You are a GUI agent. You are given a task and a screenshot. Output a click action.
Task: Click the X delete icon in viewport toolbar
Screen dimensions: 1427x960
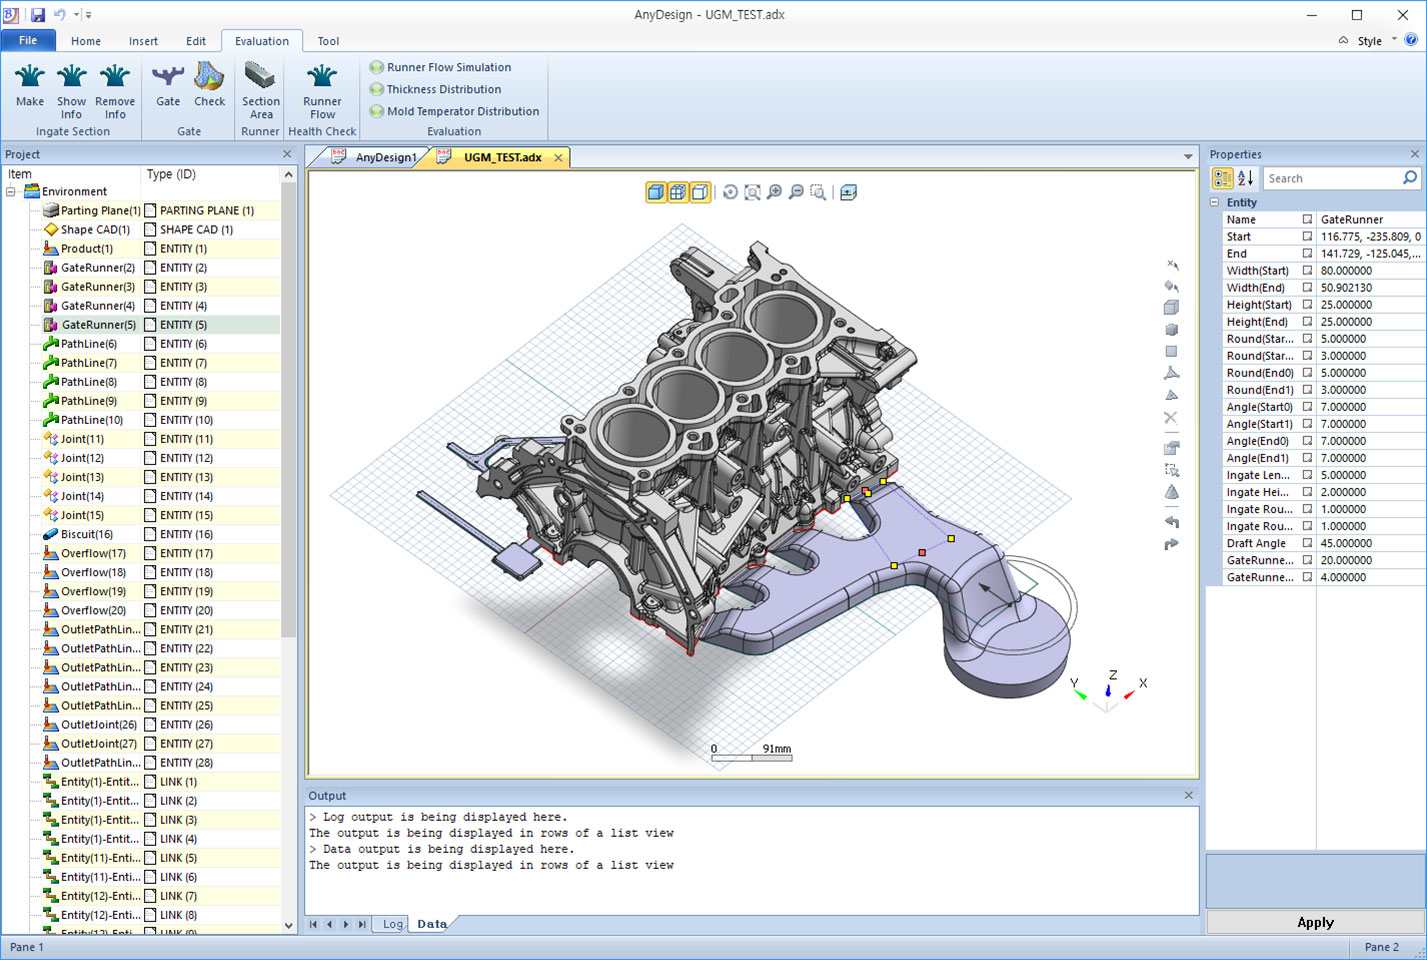(1171, 417)
